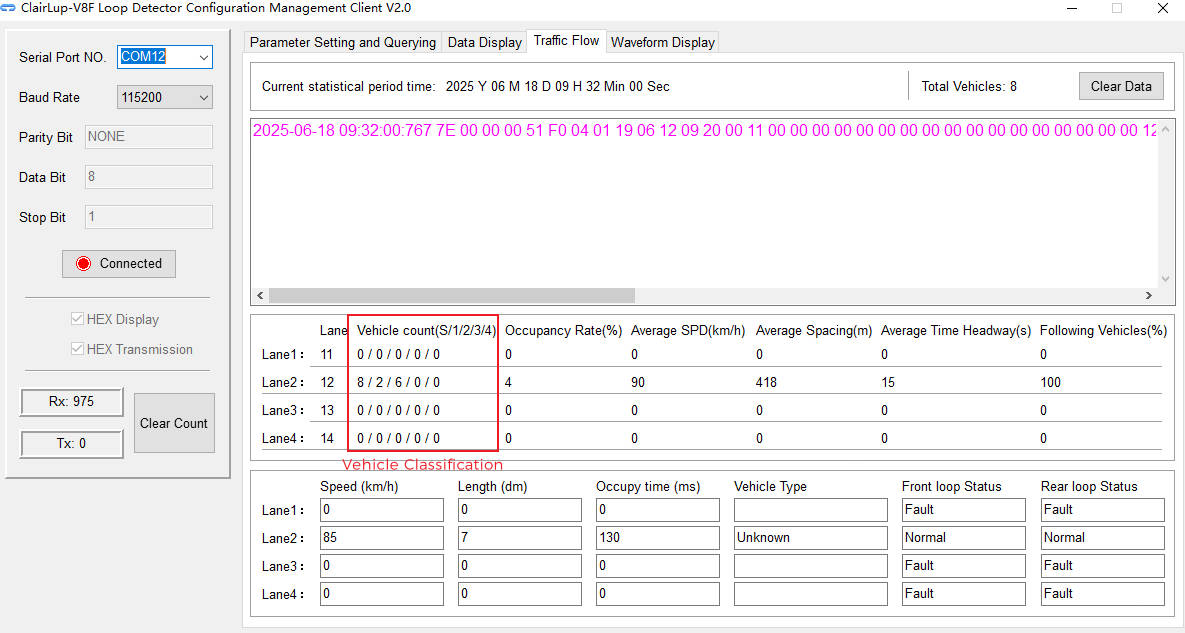Click the 'Vehicle count(S/1/2/3/4)' column header
The height and width of the screenshot is (633, 1185).
click(x=426, y=331)
